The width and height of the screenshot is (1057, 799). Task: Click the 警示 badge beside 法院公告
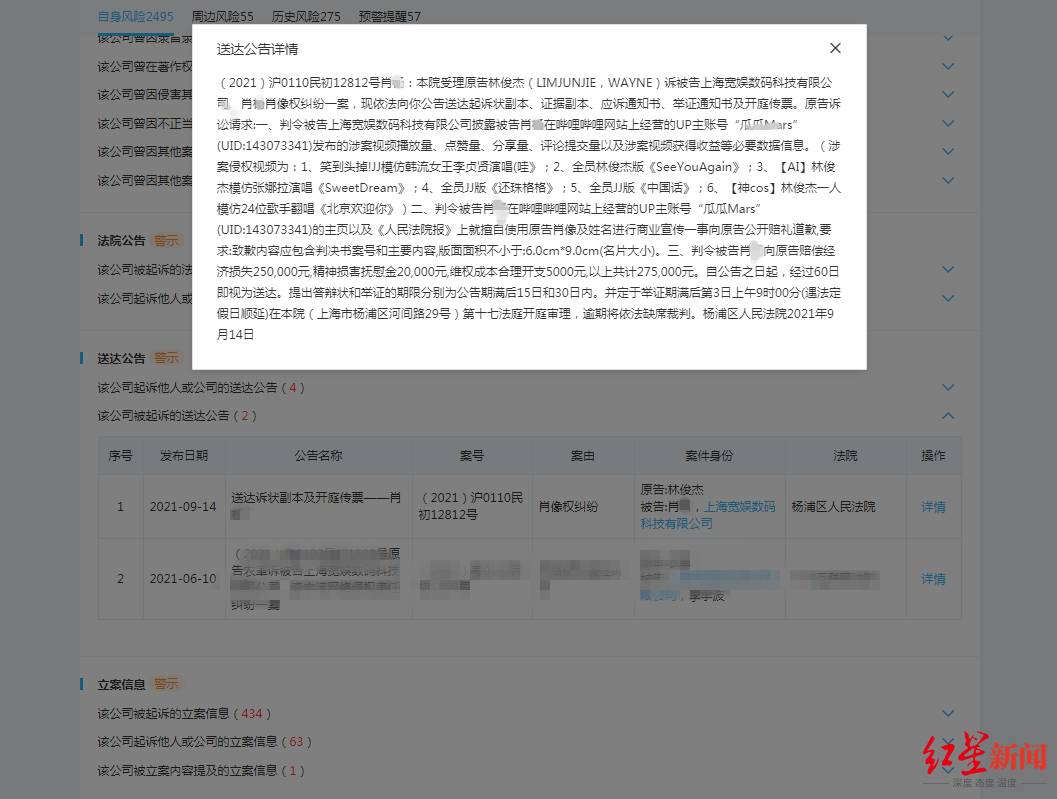pos(165,240)
